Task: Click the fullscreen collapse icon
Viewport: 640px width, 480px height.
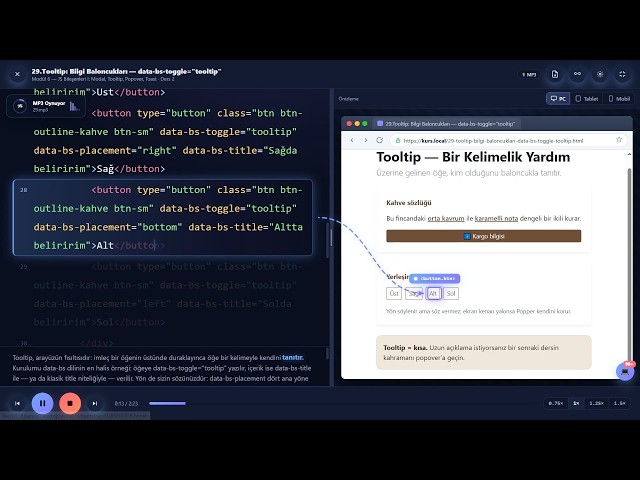Action: pos(622,74)
